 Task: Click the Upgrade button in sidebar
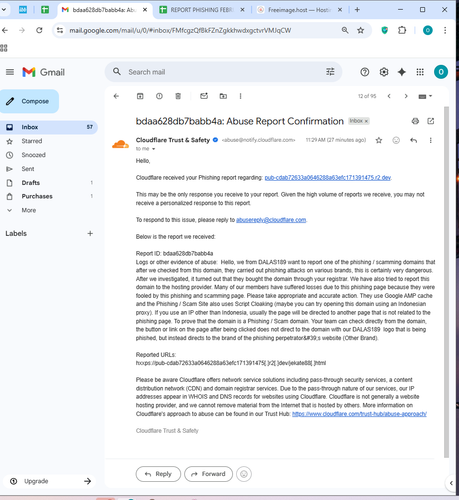(50, 481)
